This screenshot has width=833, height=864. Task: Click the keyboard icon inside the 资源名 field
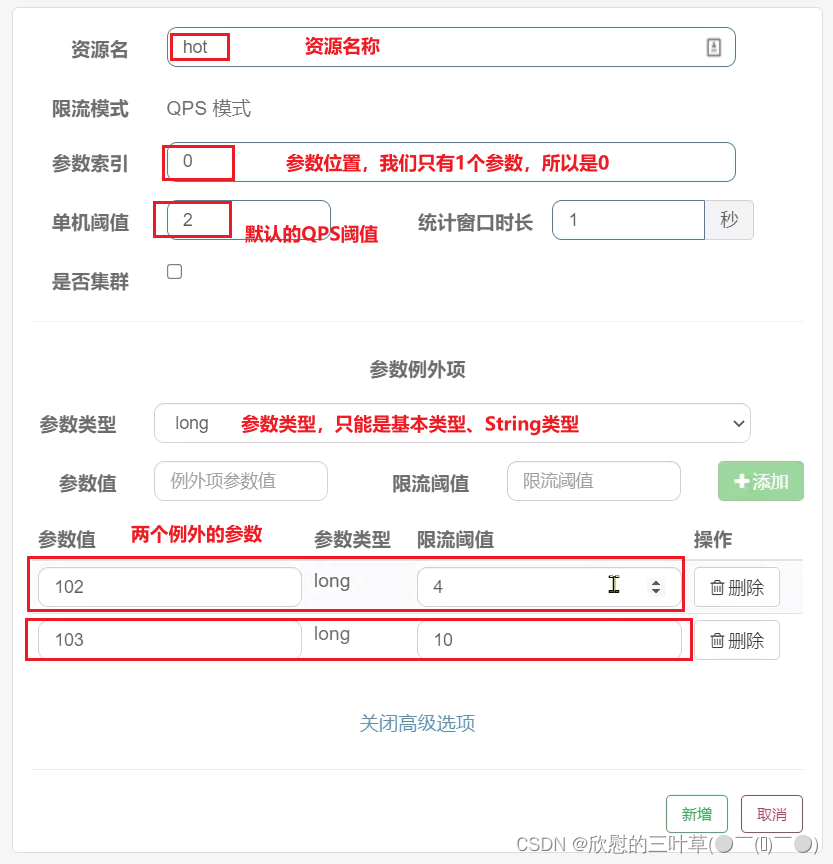713,47
